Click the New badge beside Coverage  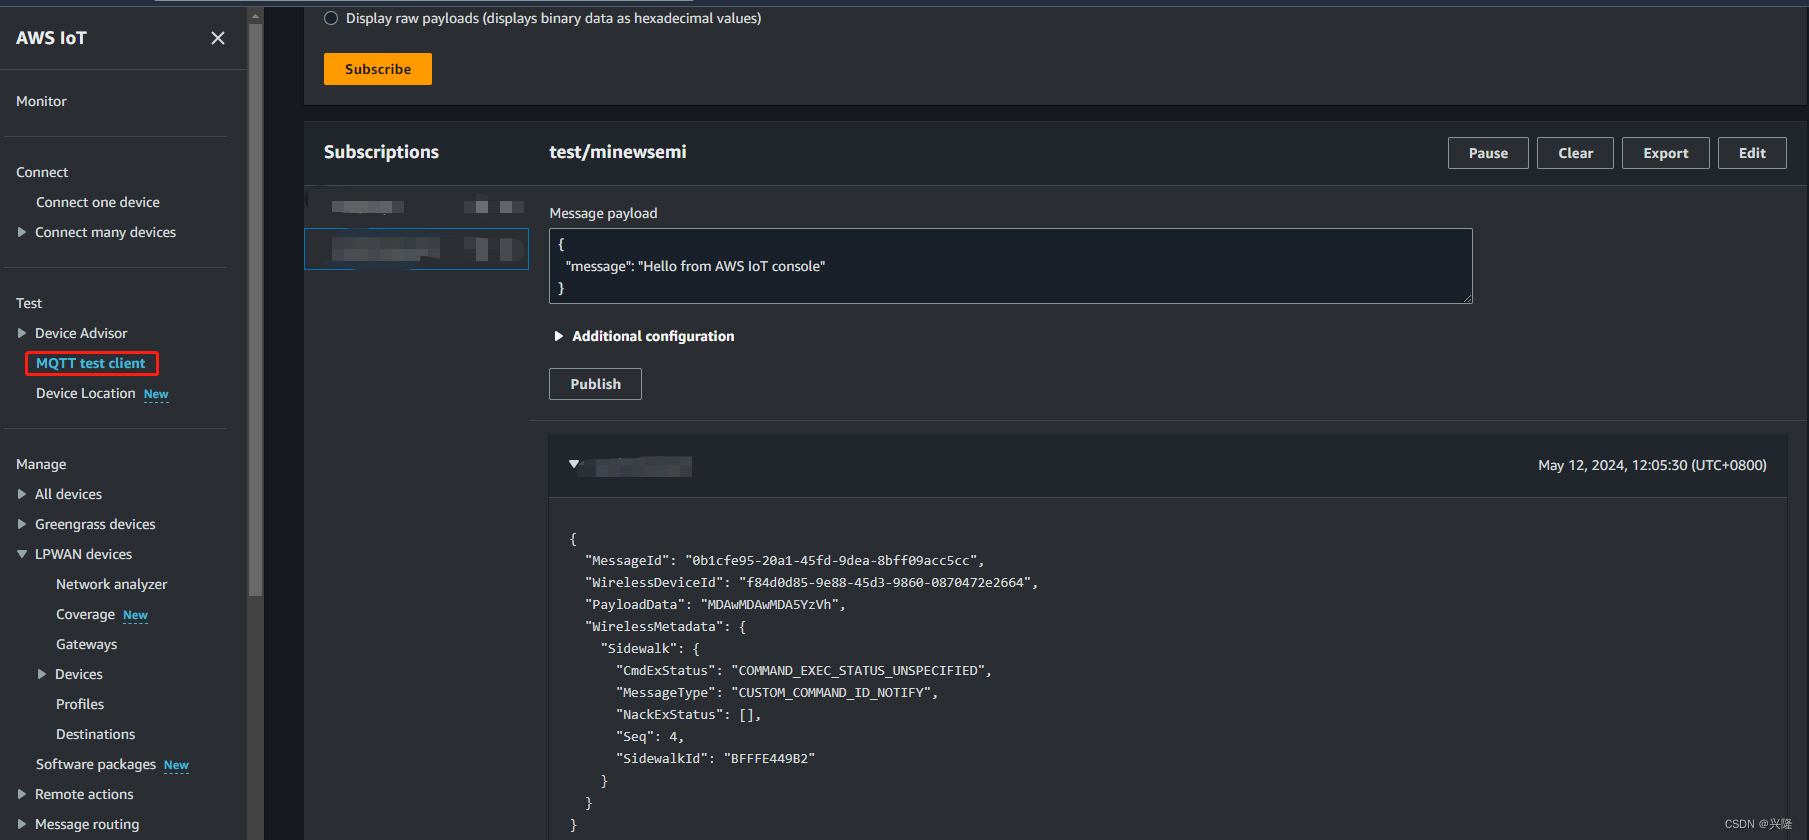[x=135, y=615]
